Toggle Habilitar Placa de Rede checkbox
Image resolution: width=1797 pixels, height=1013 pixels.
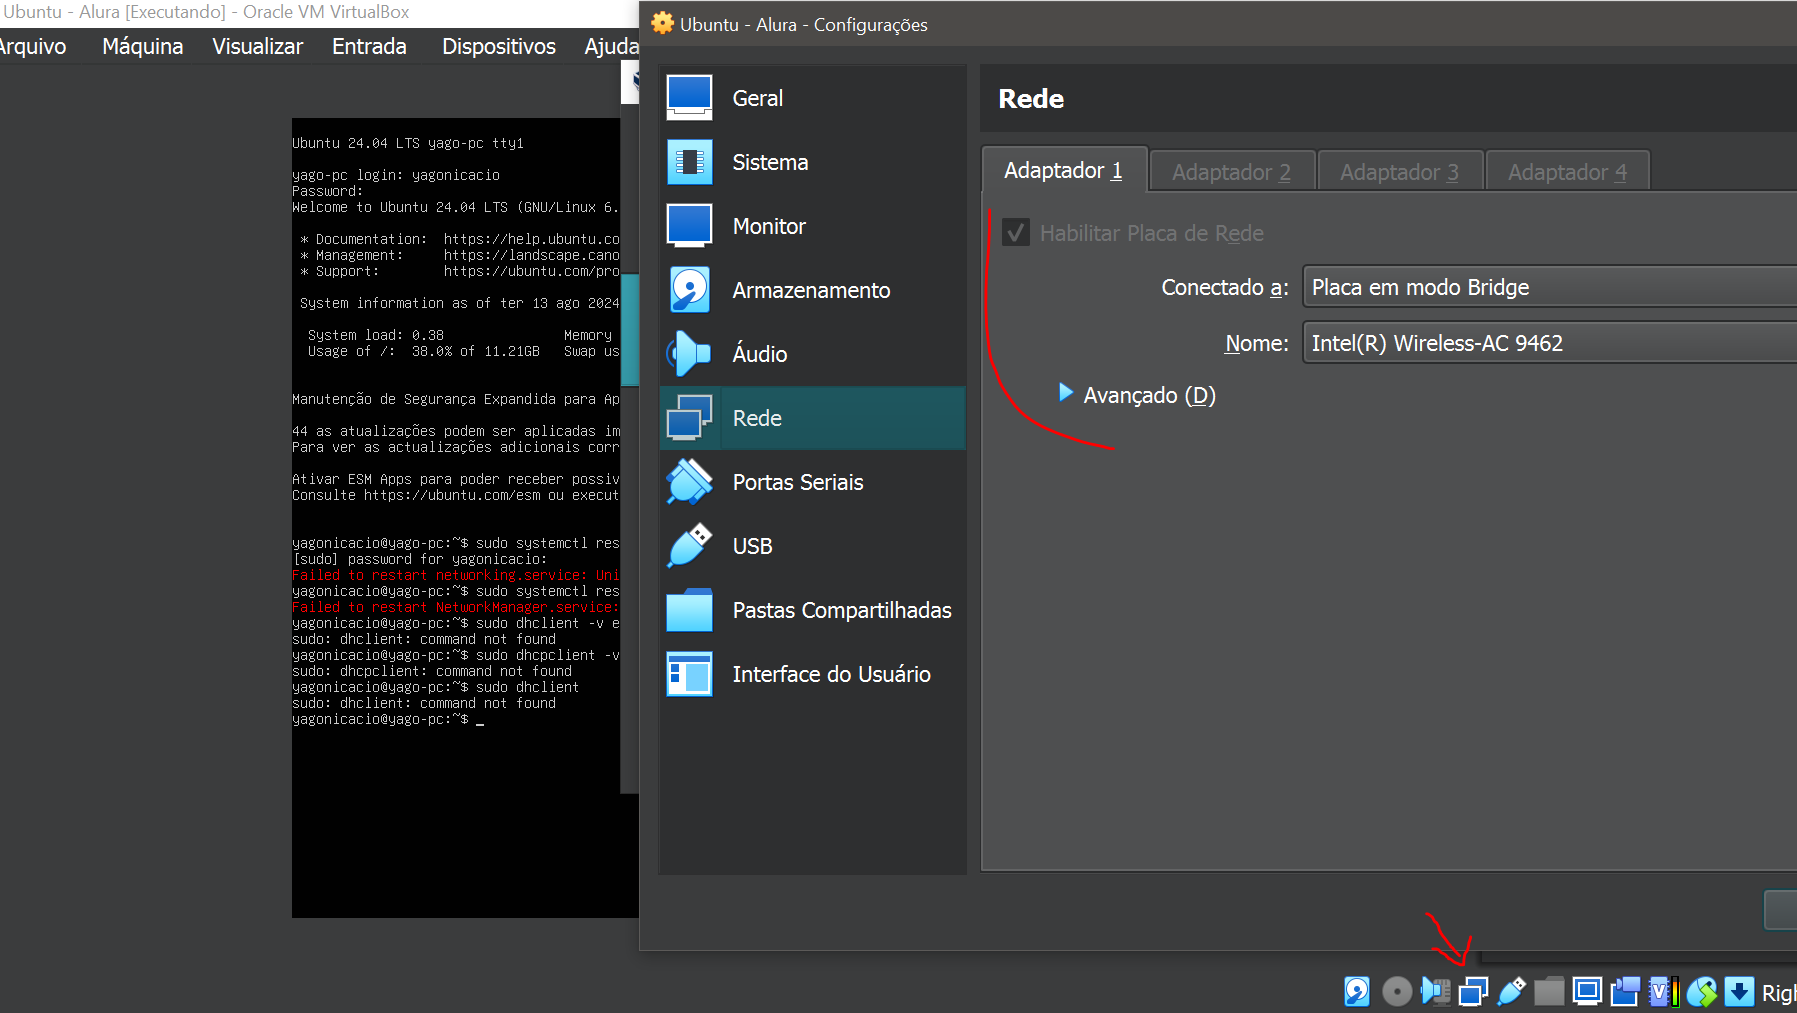1016,233
